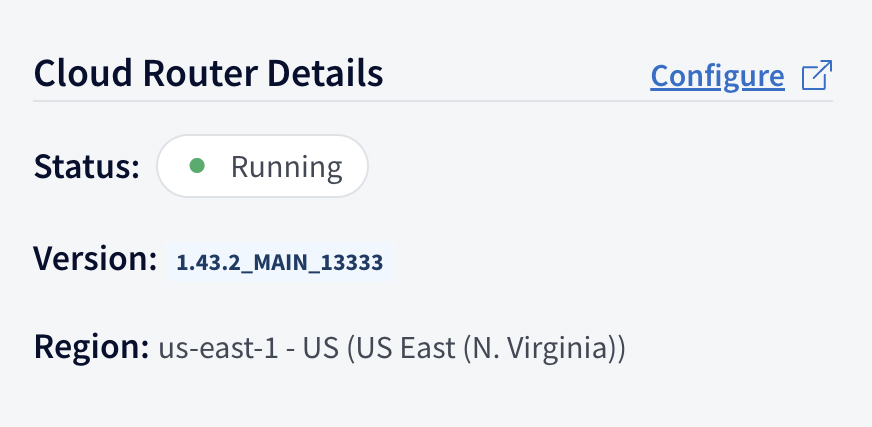
Task: Click the external link icon beside Configure
Action: click(x=817, y=75)
